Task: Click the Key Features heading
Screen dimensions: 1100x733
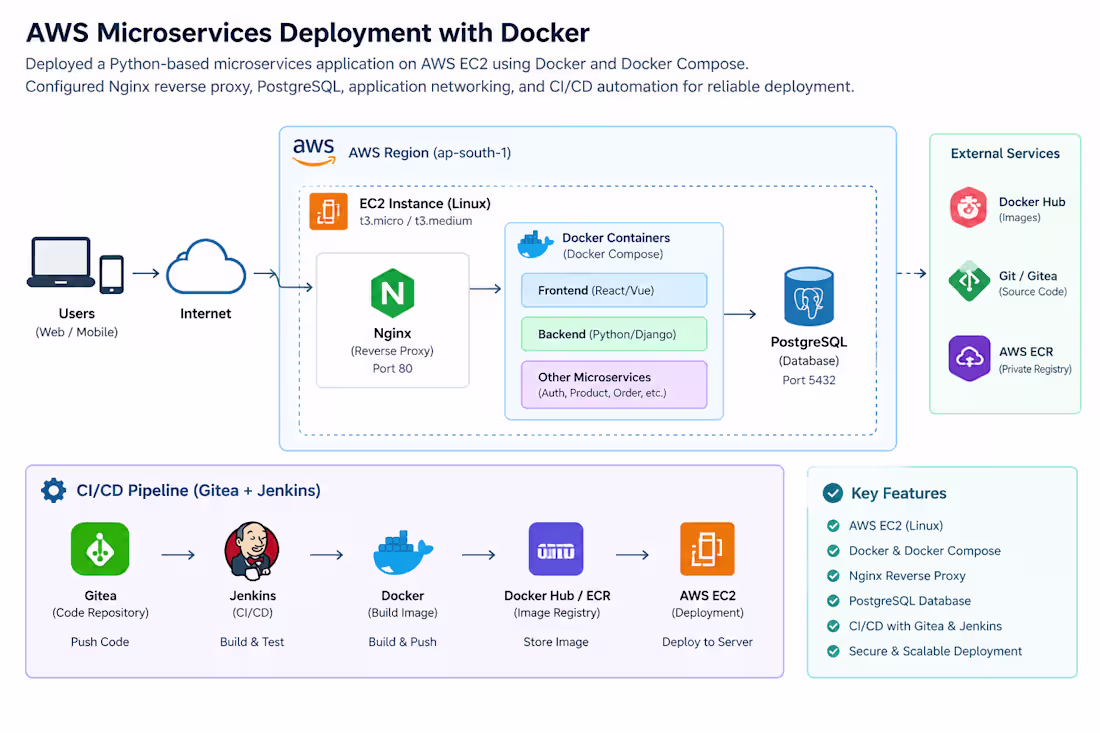Action: [x=899, y=493]
